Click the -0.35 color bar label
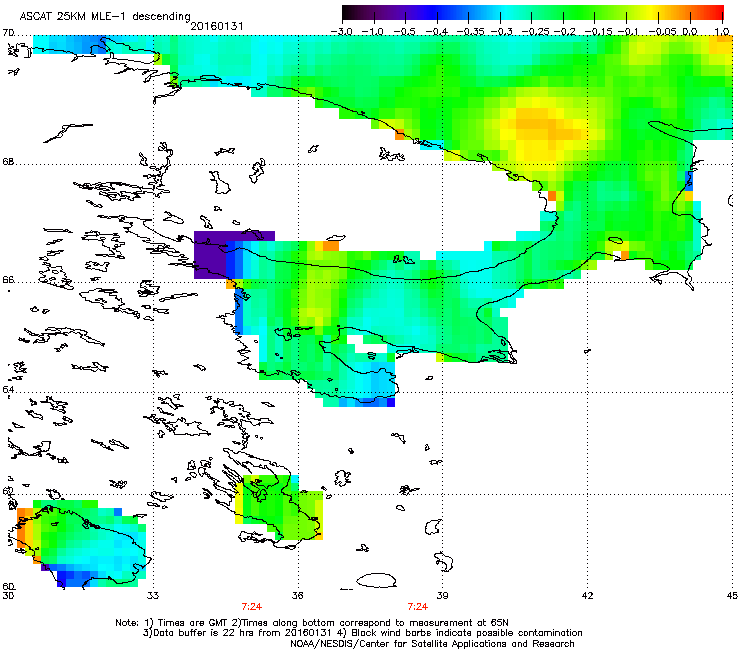 [469, 32]
